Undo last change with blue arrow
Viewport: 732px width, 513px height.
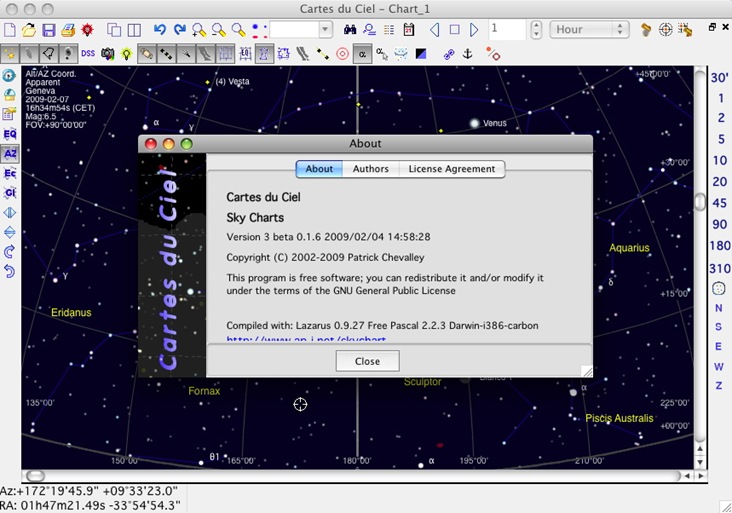160,30
